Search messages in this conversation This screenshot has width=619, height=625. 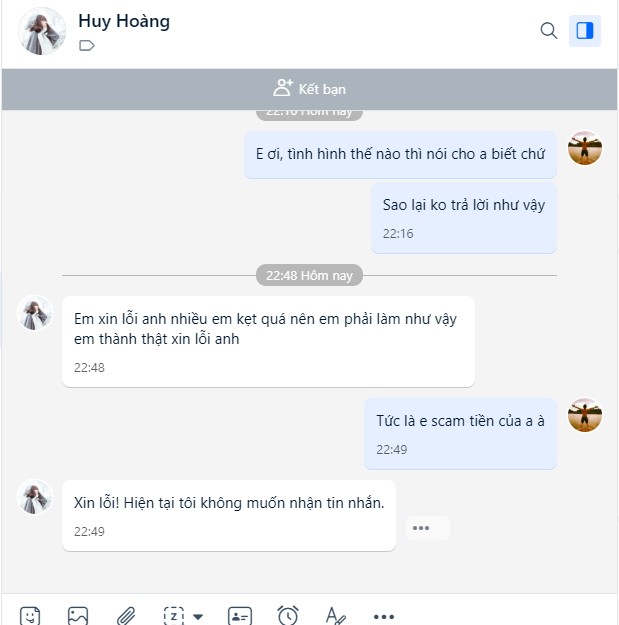click(x=549, y=31)
